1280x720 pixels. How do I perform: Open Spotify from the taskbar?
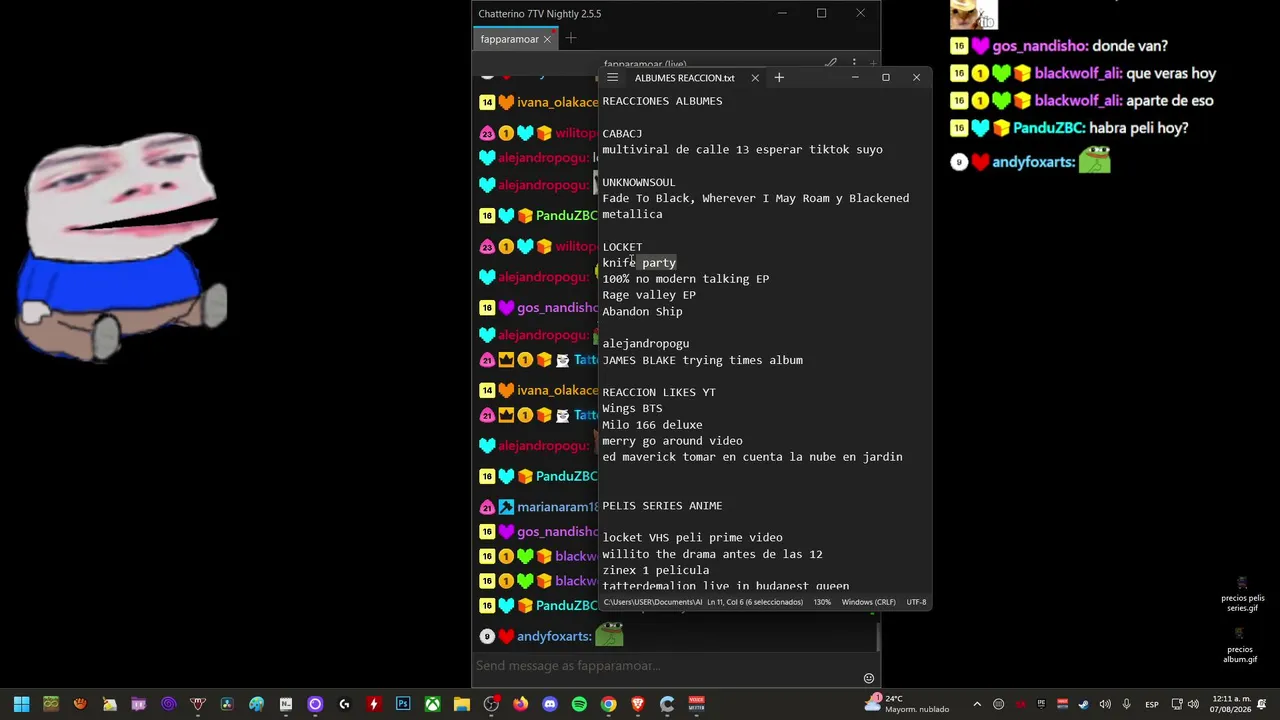tap(579, 704)
